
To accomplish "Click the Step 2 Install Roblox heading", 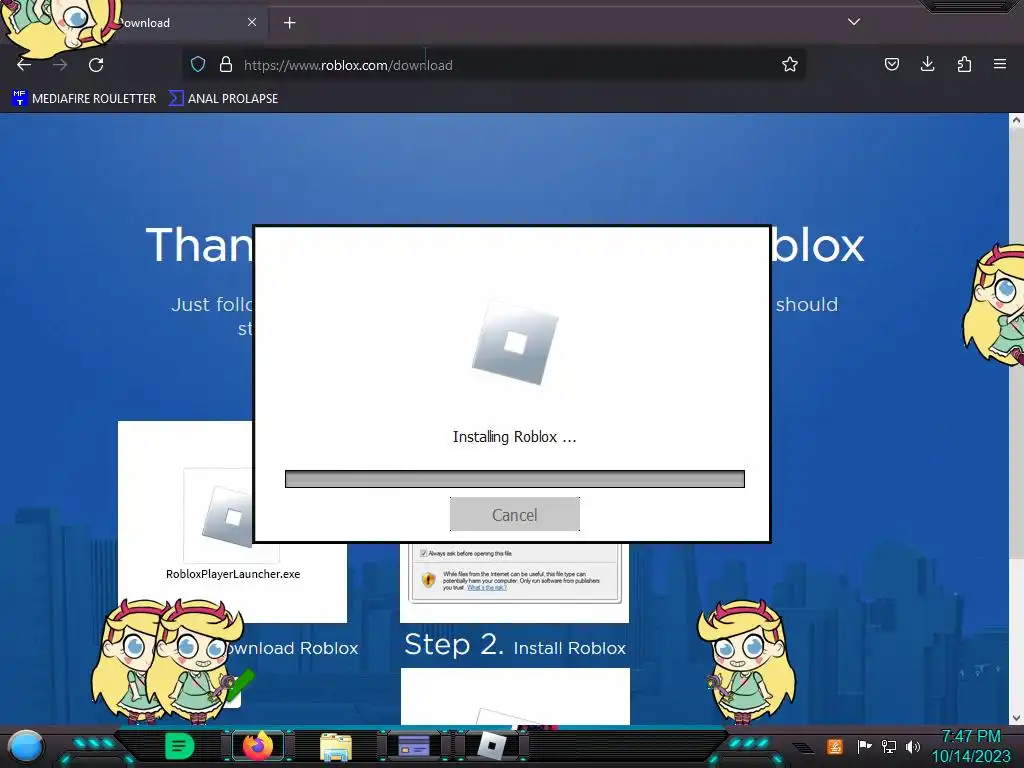I will tap(515, 645).
